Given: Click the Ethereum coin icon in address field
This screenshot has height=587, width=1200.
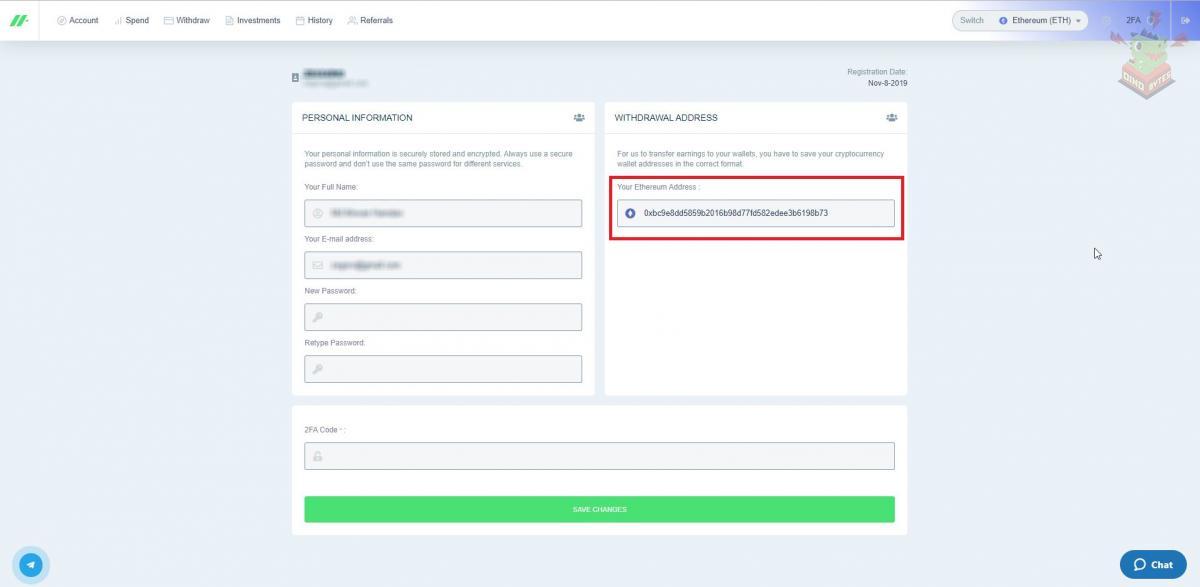Looking at the screenshot, I should click(x=630, y=213).
